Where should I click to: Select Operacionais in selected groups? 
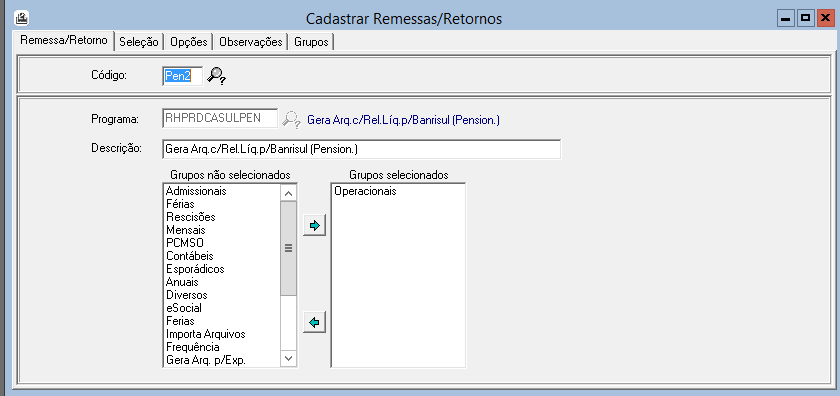pyautogui.click(x=365, y=191)
